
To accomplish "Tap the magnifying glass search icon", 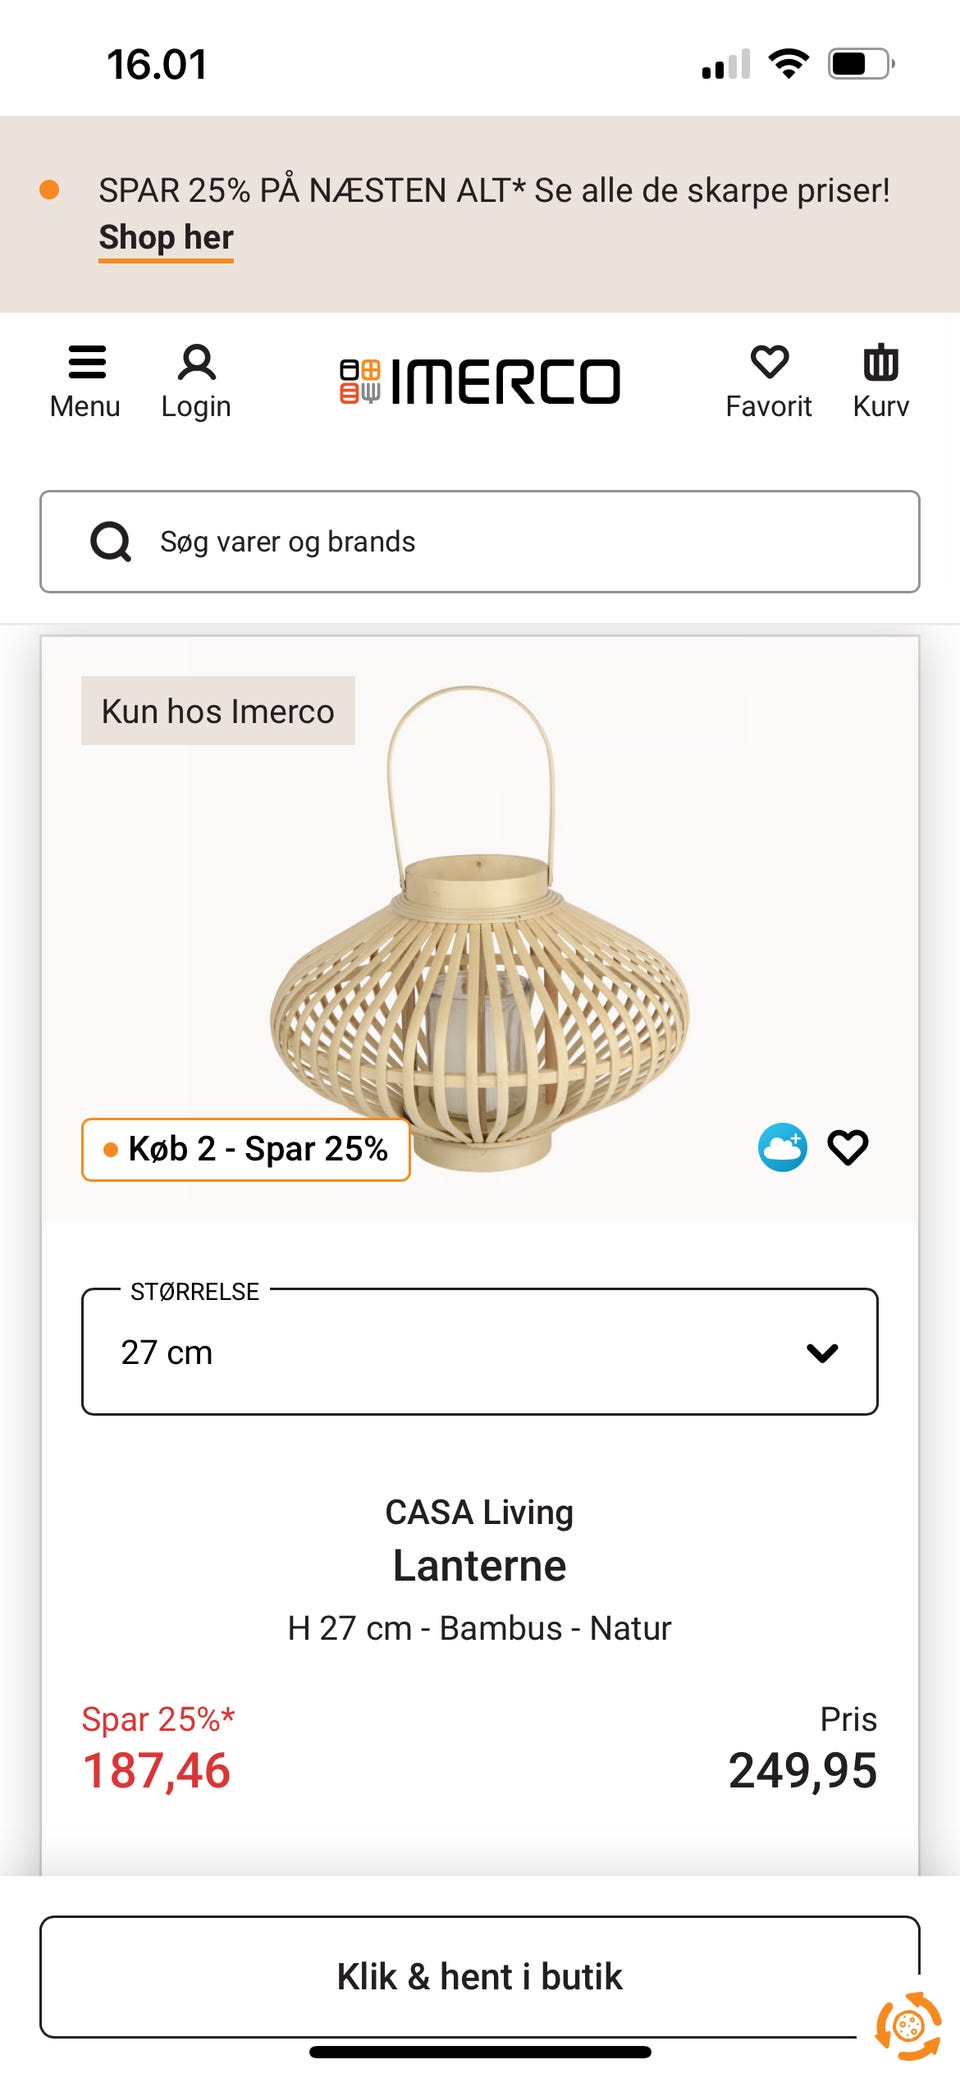I will tap(111, 542).
